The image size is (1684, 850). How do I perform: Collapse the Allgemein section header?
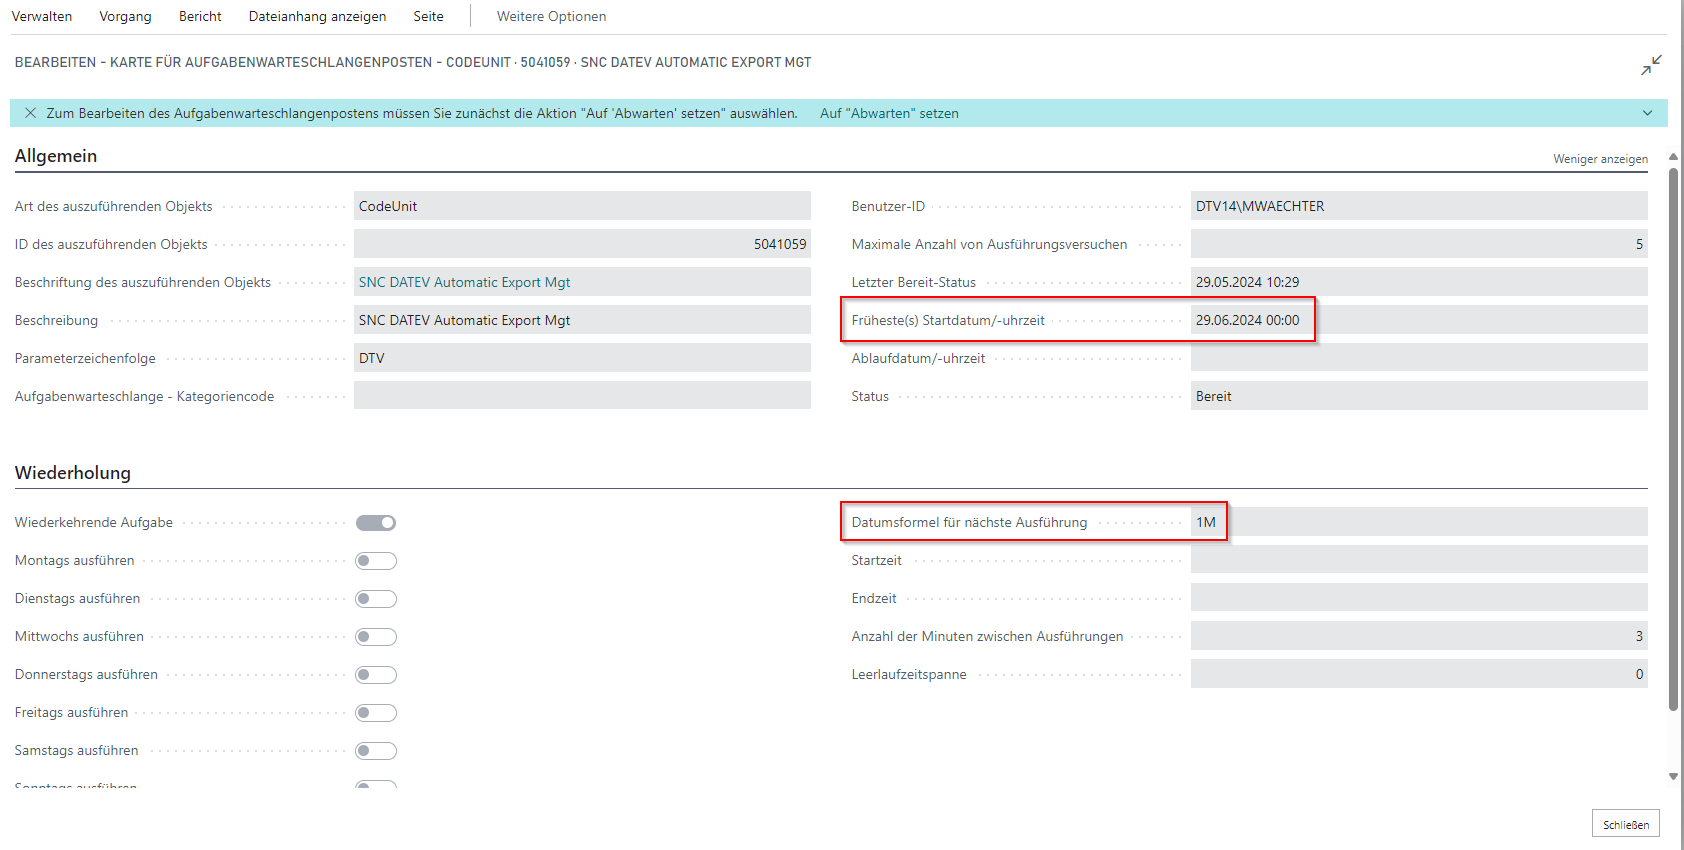(56, 156)
